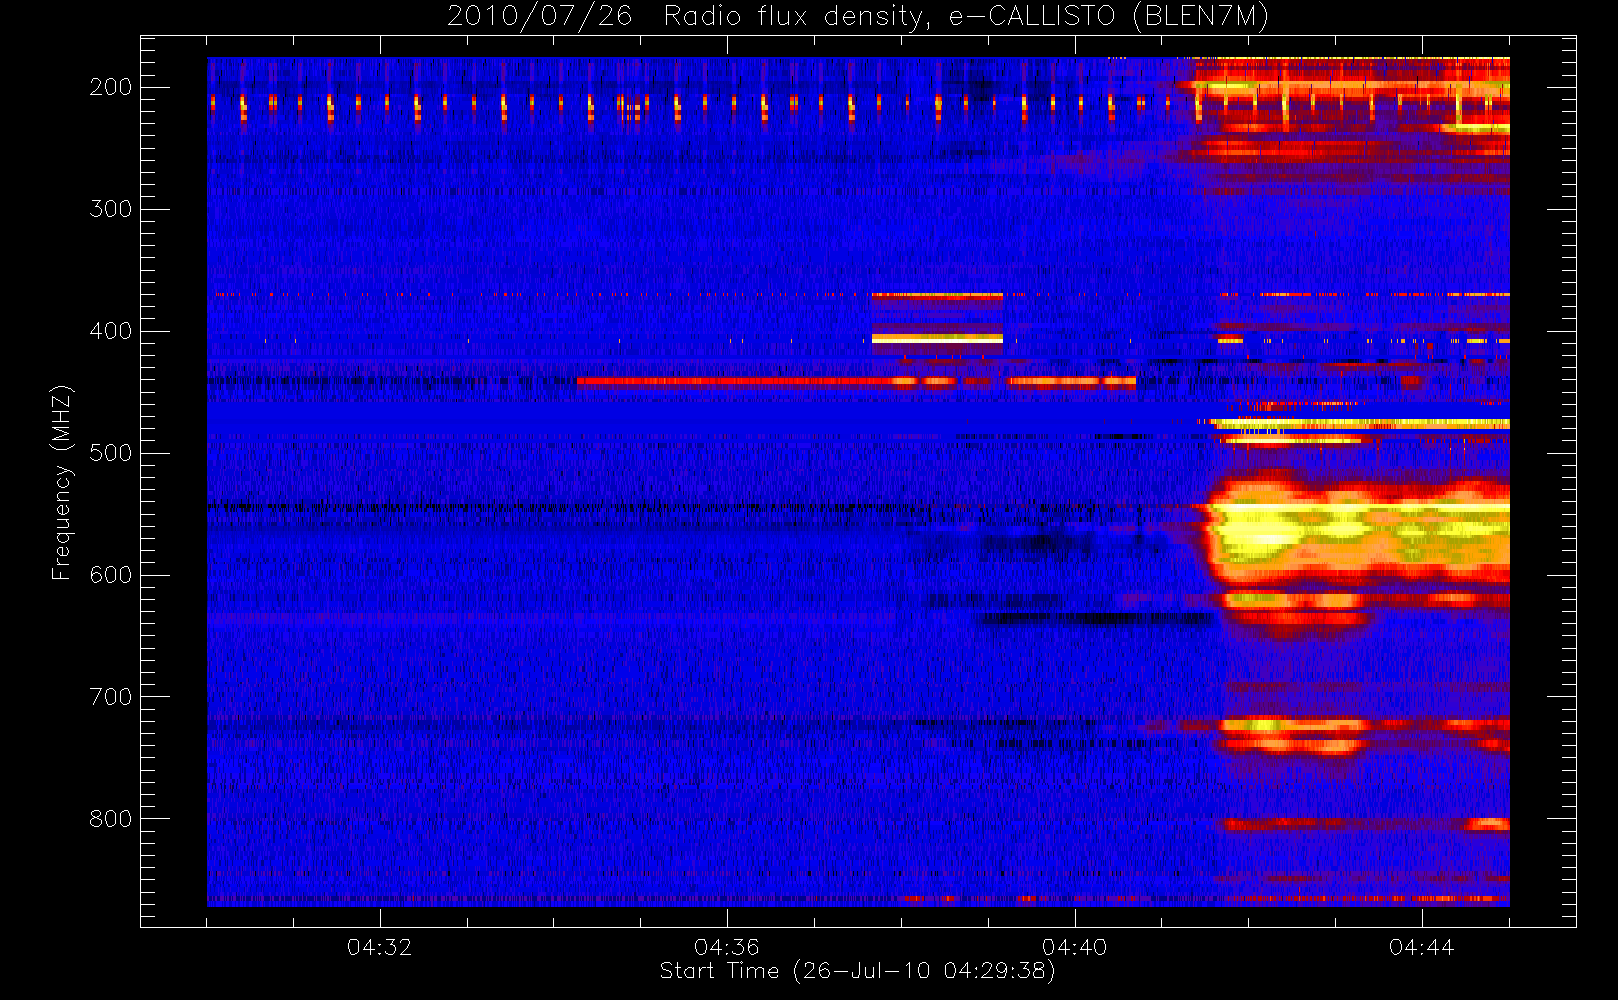The height and width of the screenshot is (1000, 1618).
Task: Select the 04:40 time tick label
Action: [x=1074, y=947]
